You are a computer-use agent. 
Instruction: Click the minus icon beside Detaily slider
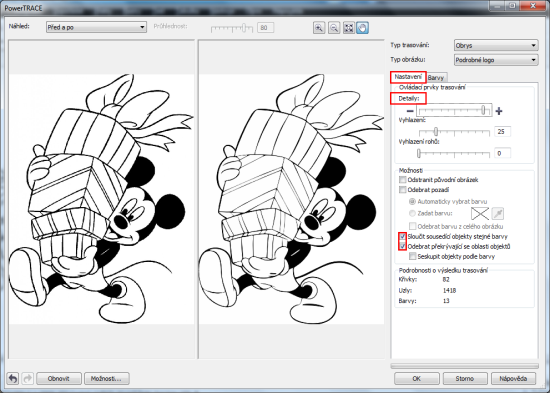(x=410, y=111)
